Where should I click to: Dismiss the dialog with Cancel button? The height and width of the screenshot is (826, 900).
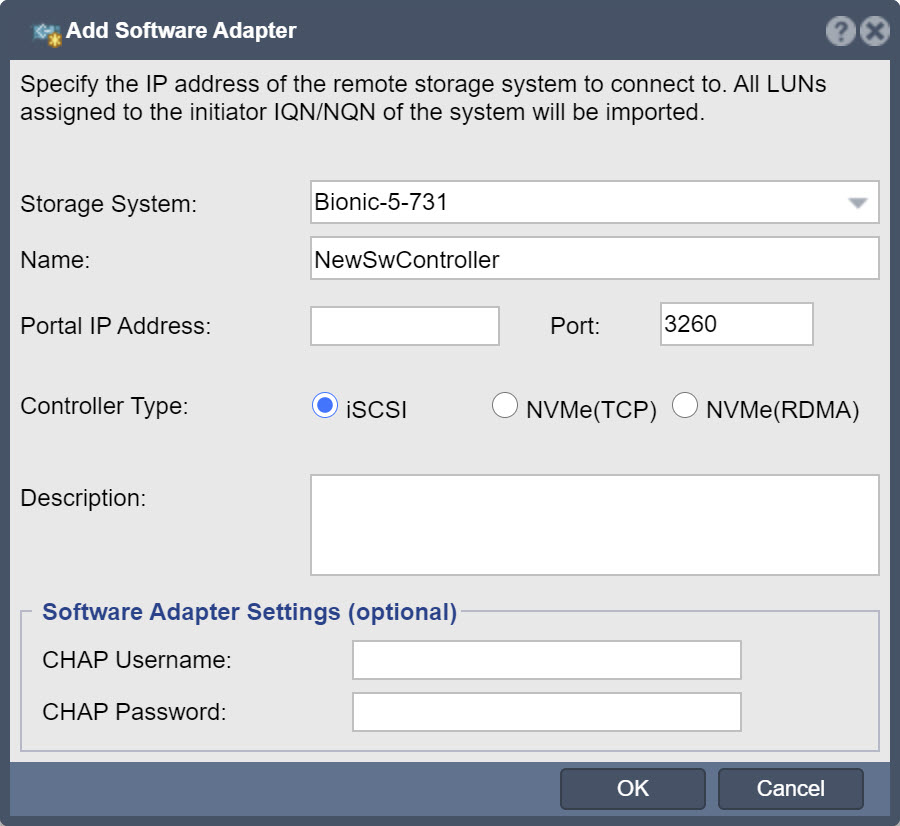[790, 789]
